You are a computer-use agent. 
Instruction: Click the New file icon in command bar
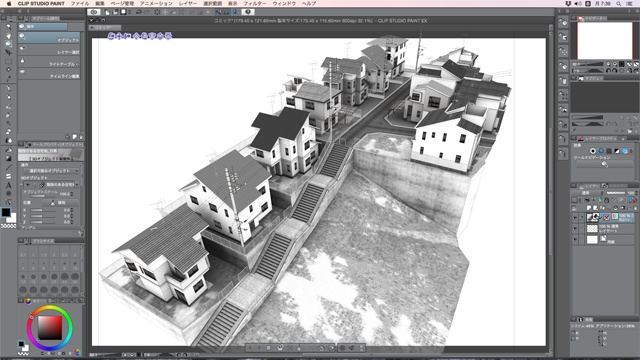click(x=107, y=12)
